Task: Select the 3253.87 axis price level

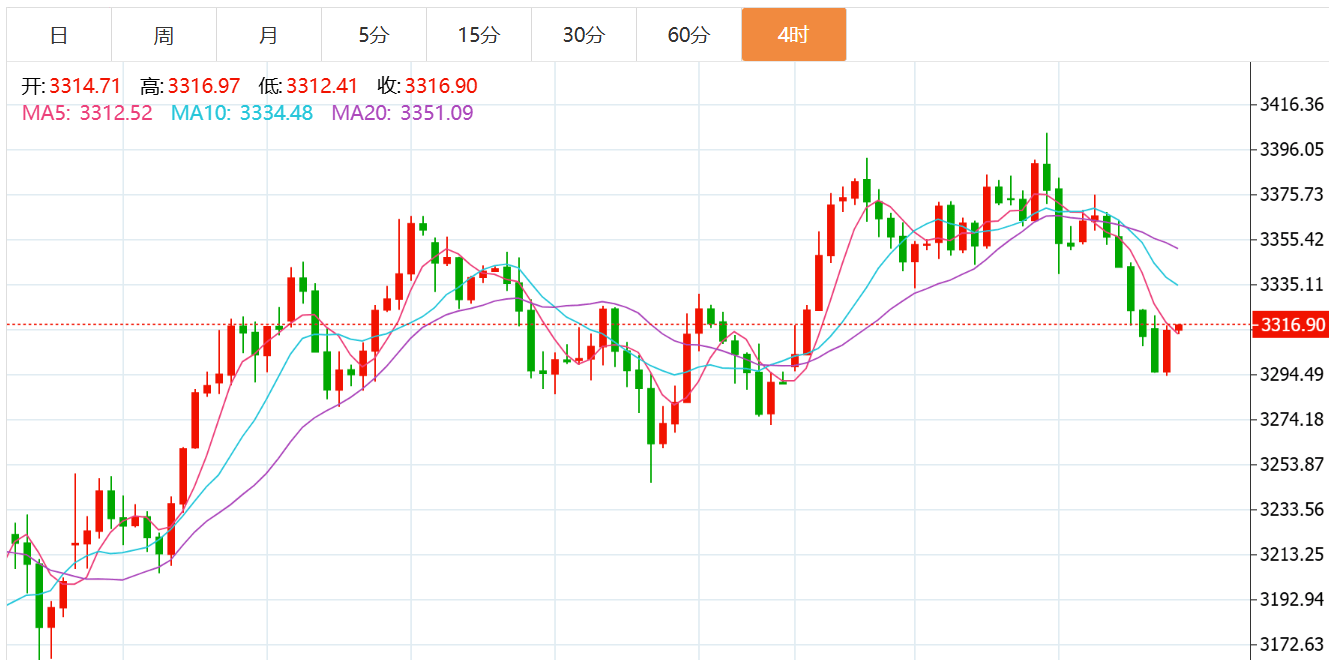Action: coord(1291,464)
